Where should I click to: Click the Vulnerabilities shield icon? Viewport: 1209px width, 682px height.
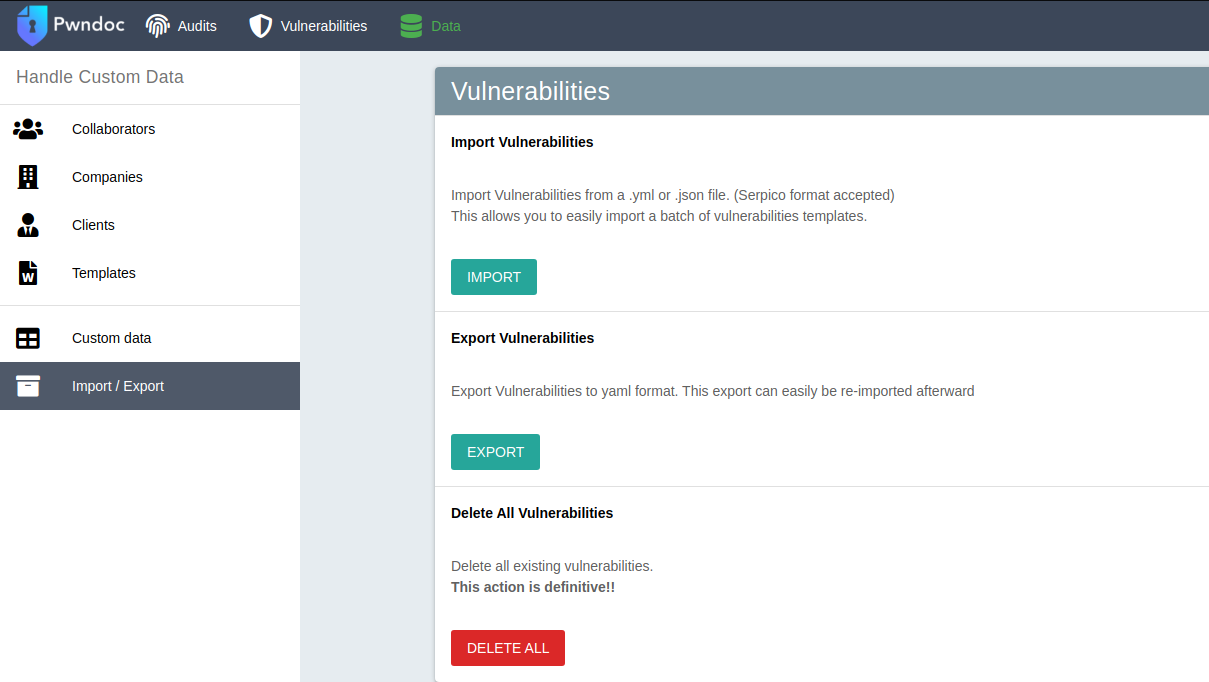(260, 26)
